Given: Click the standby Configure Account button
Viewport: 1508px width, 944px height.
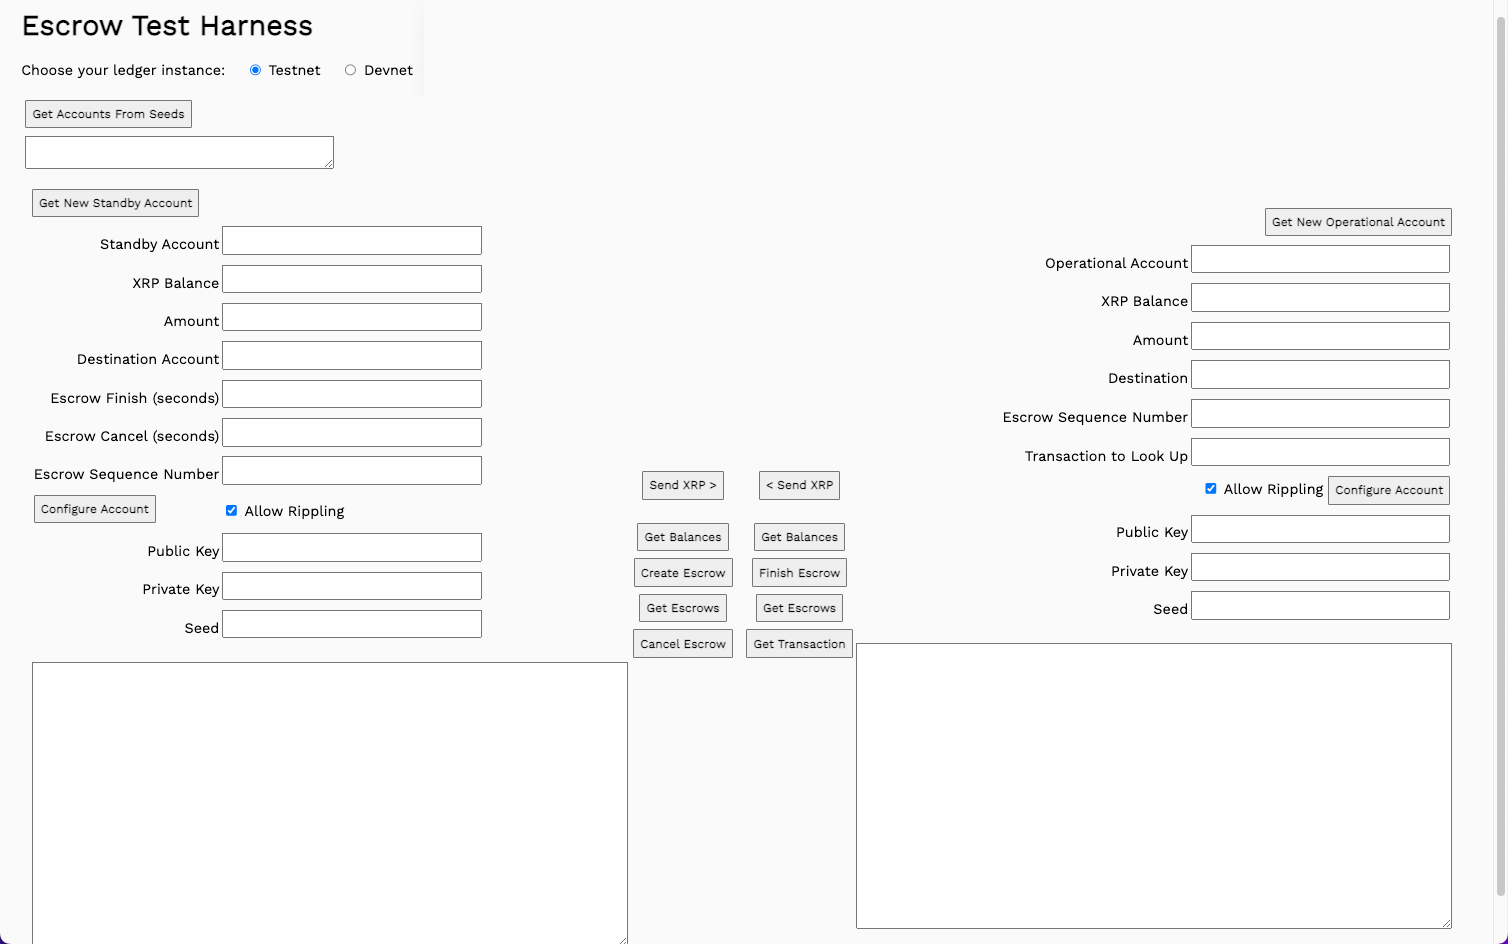Looking at the screenshot, I should [94, 508].
